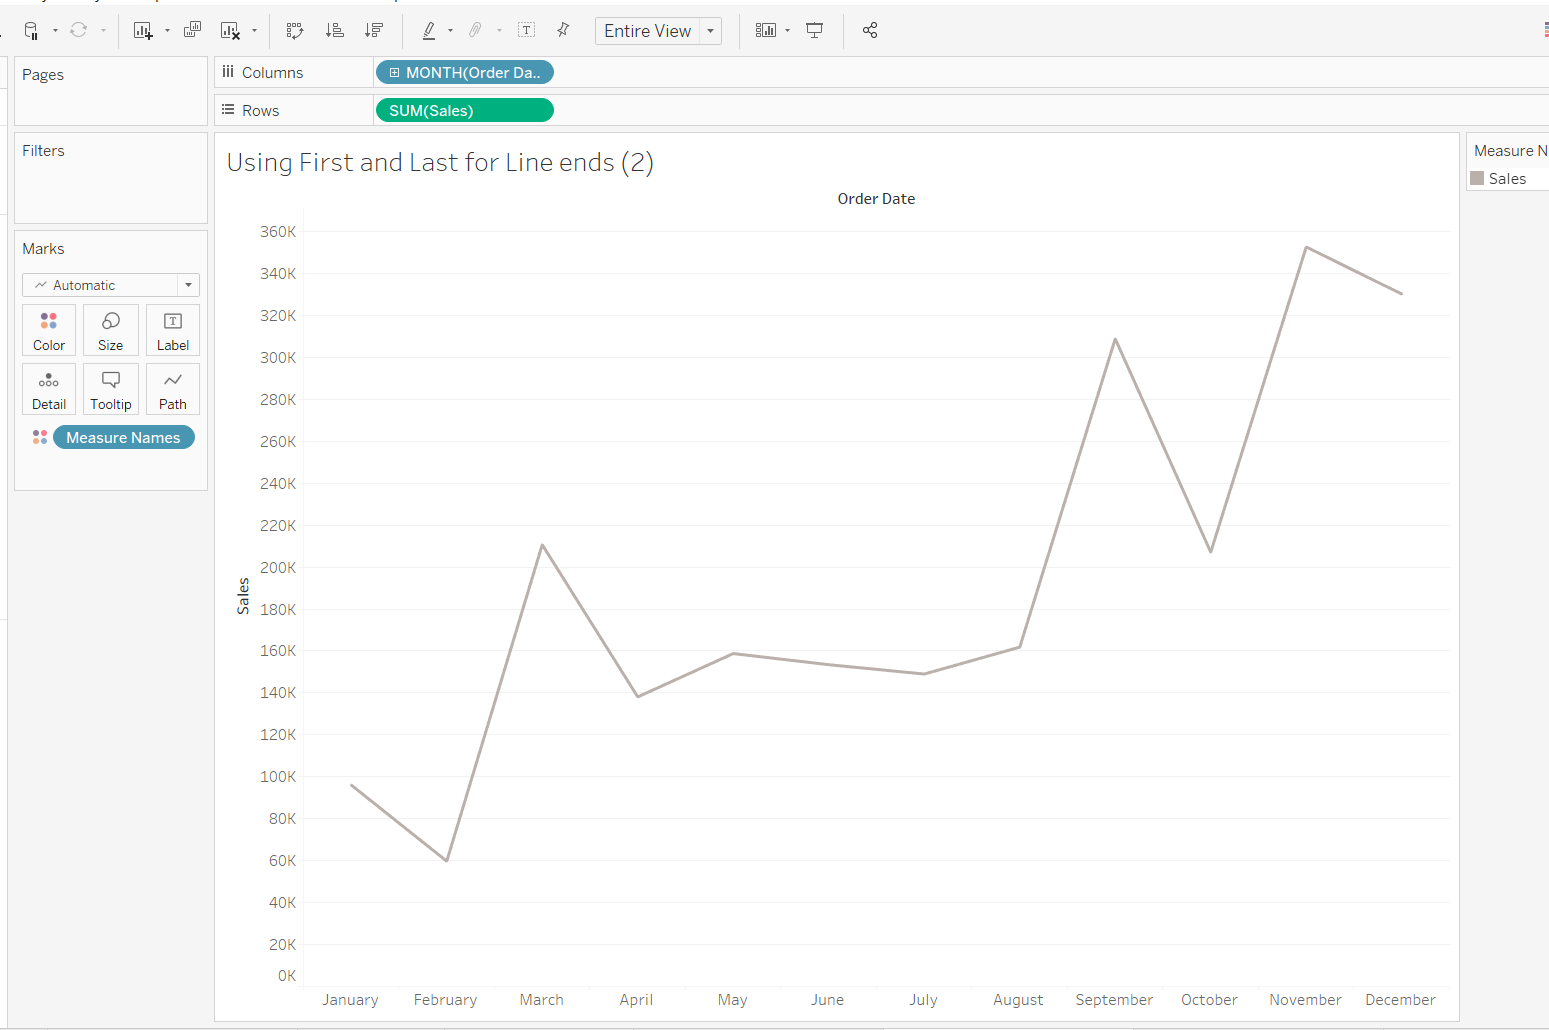Screen dimensions: 1549x1030
Task: Sort descending using the toolbar icon
Action: pos(374,31)
